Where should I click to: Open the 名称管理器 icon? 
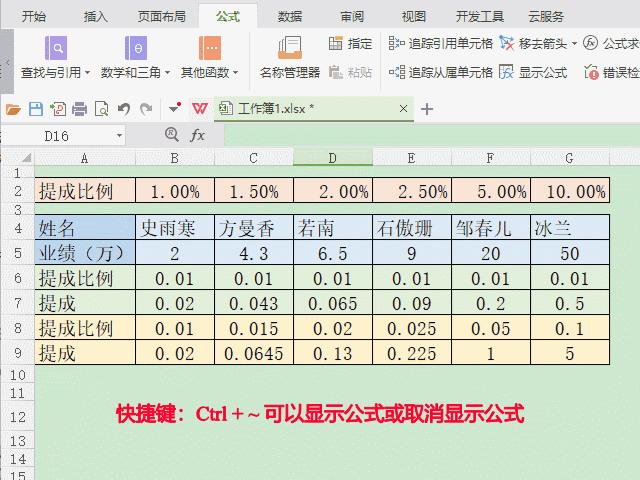pyautogui.click(x=290, y=48)
